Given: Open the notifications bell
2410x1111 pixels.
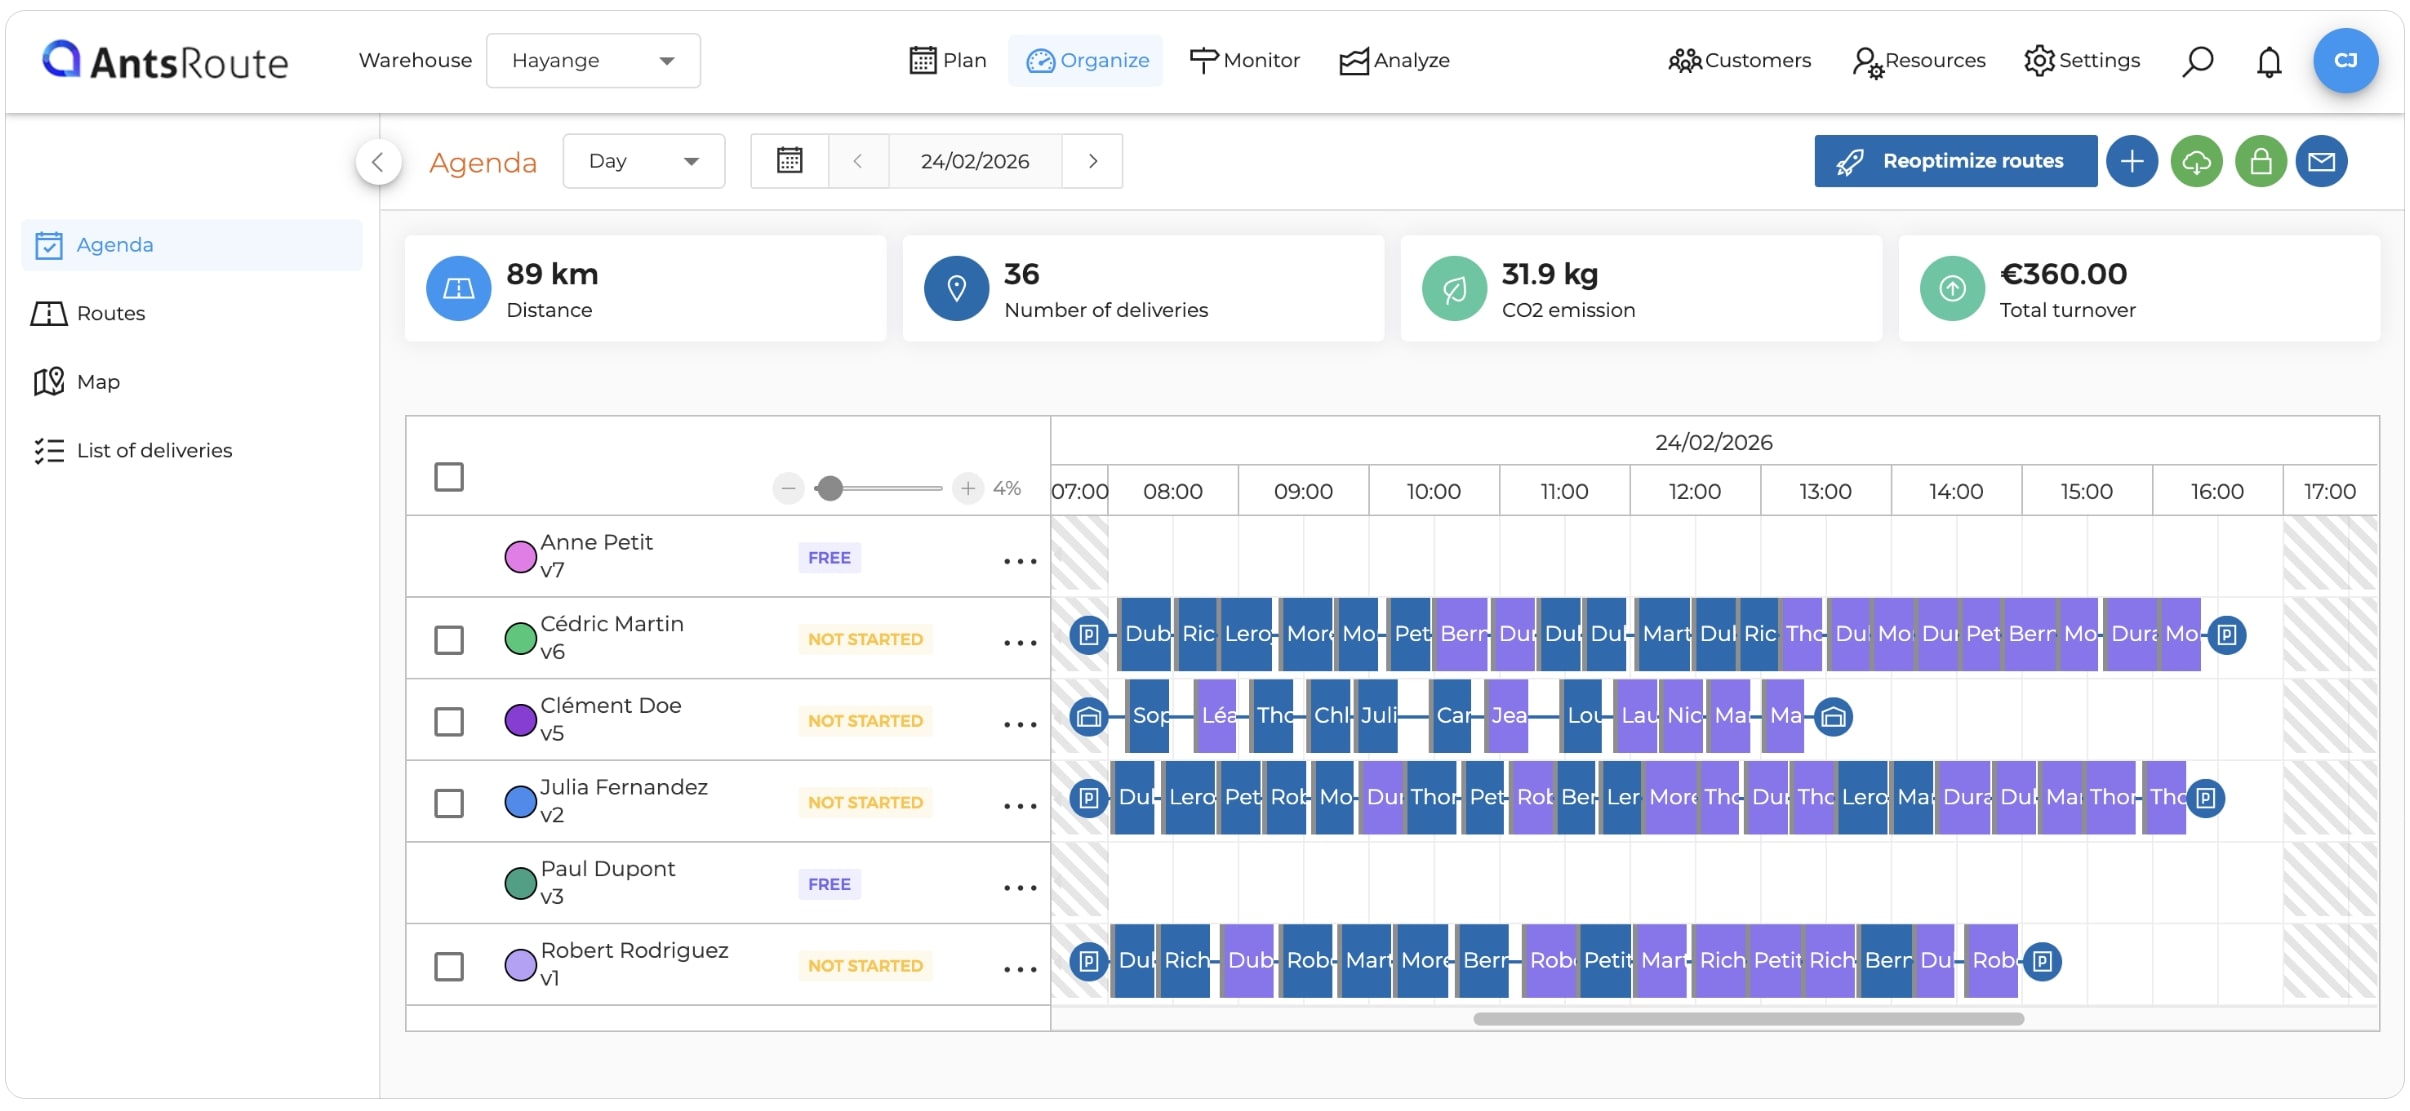Looking at the screenshot, I should pyautogui.click(x=2269, y=61).
